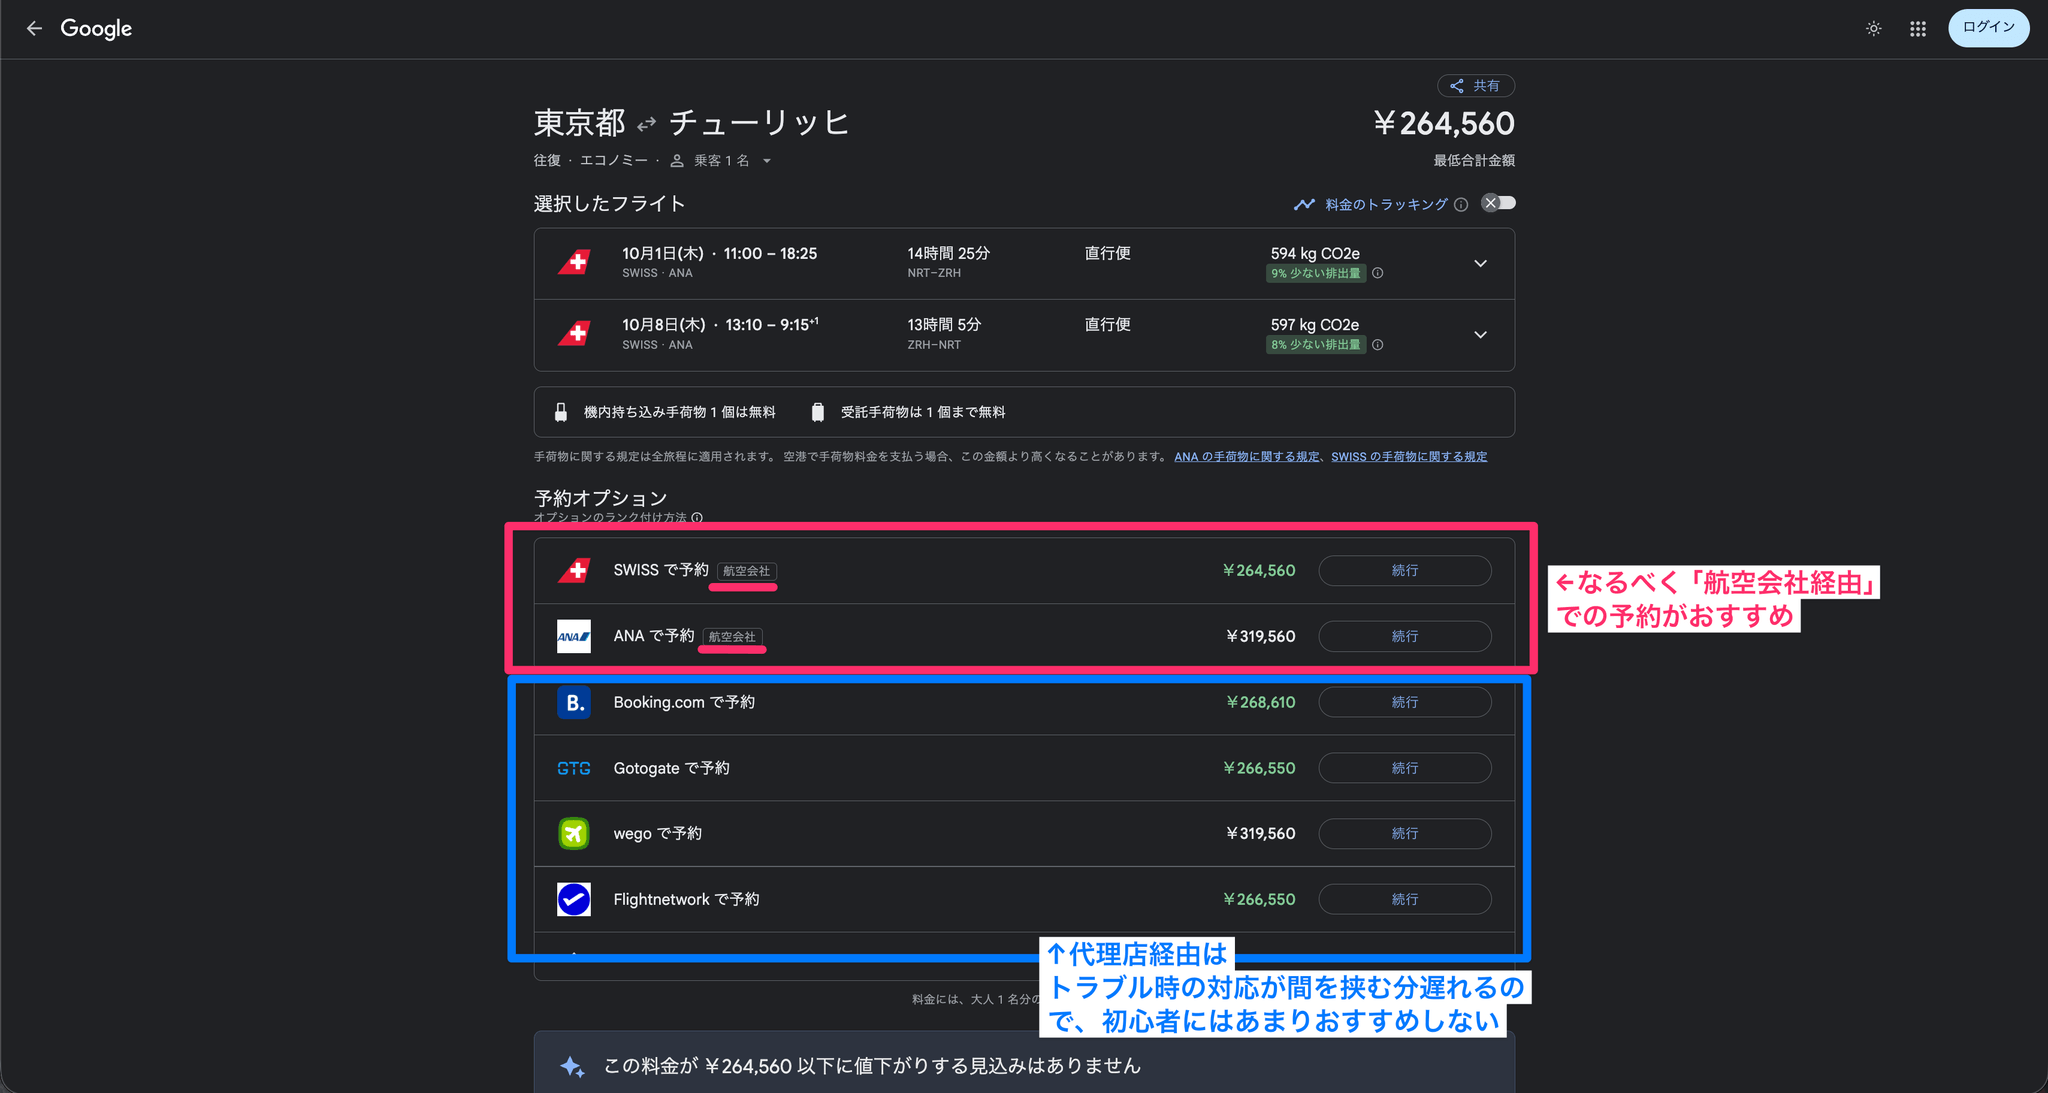Click 続行 for wego で予約

pyautogui.click(x=1404, y=834)
